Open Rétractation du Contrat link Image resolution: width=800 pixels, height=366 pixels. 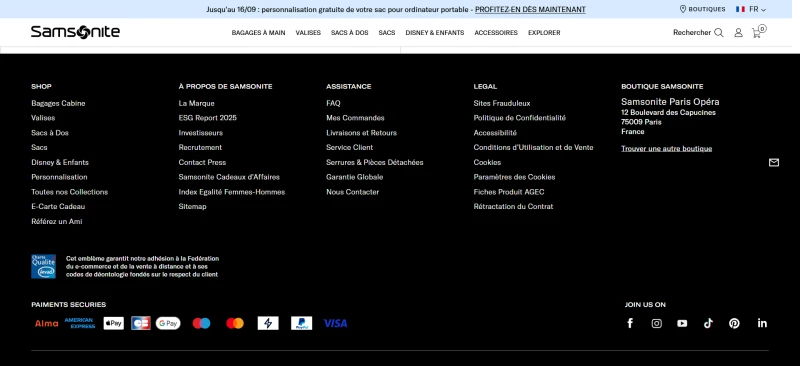point(513,207)
